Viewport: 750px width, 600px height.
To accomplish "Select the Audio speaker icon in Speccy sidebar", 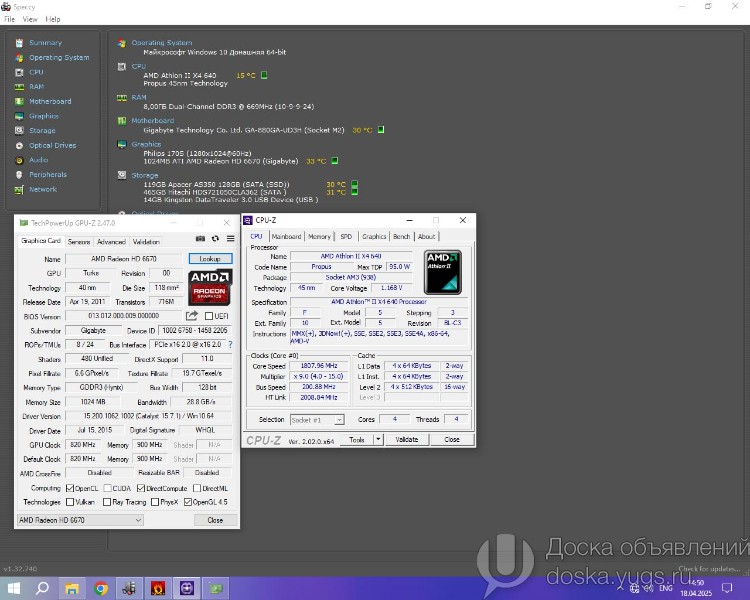I will (19, 160).
